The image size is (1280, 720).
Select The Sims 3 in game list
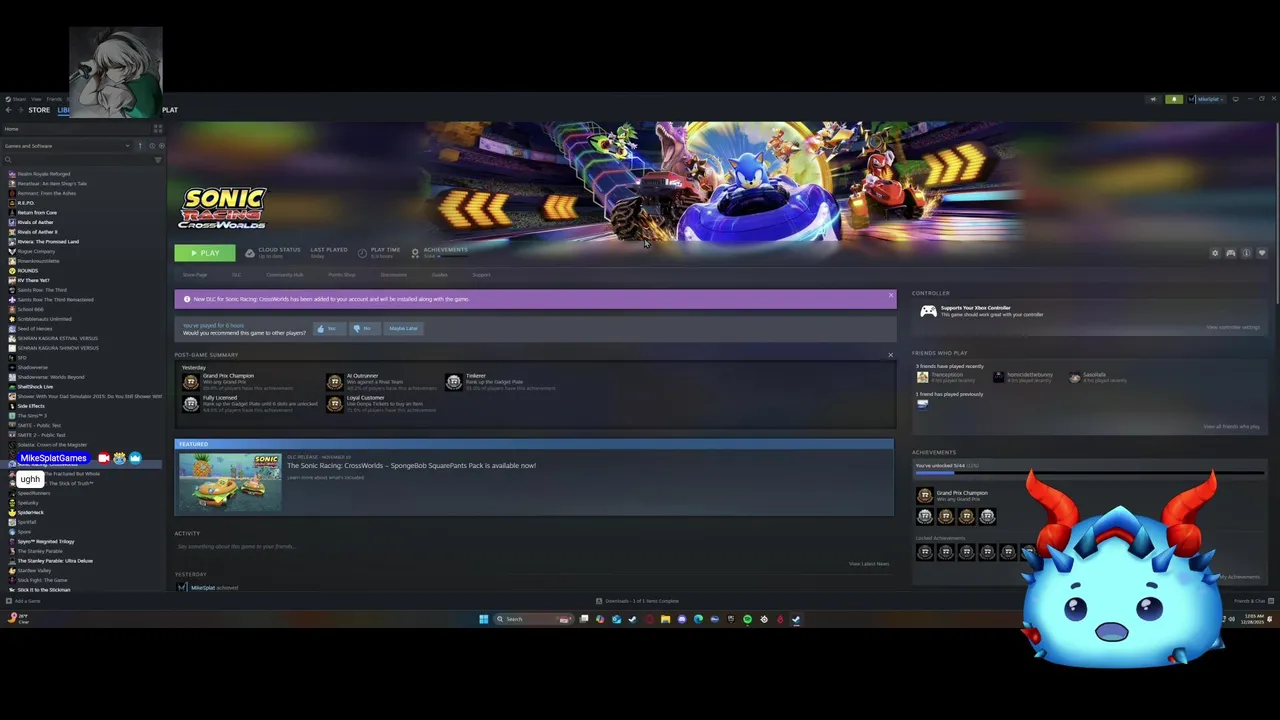point(31,416)
